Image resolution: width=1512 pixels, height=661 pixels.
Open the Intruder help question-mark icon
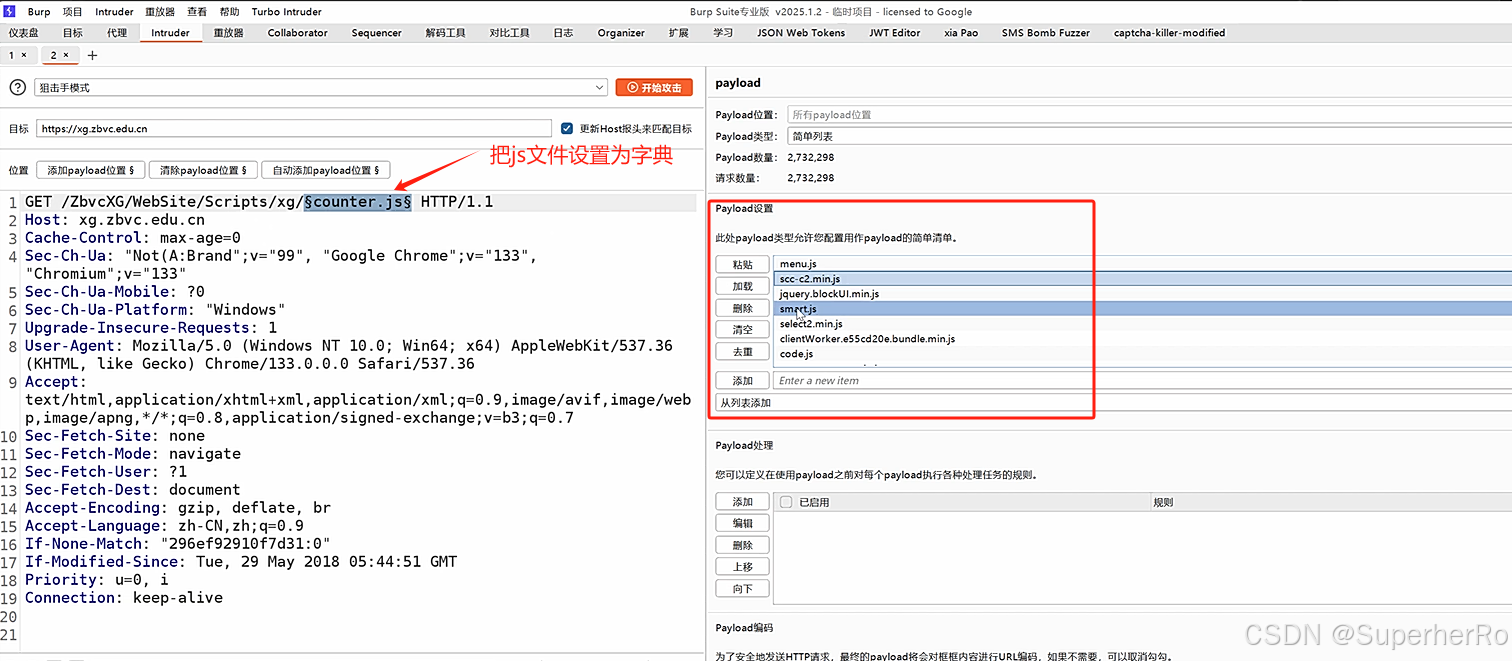tap(17, 88)
